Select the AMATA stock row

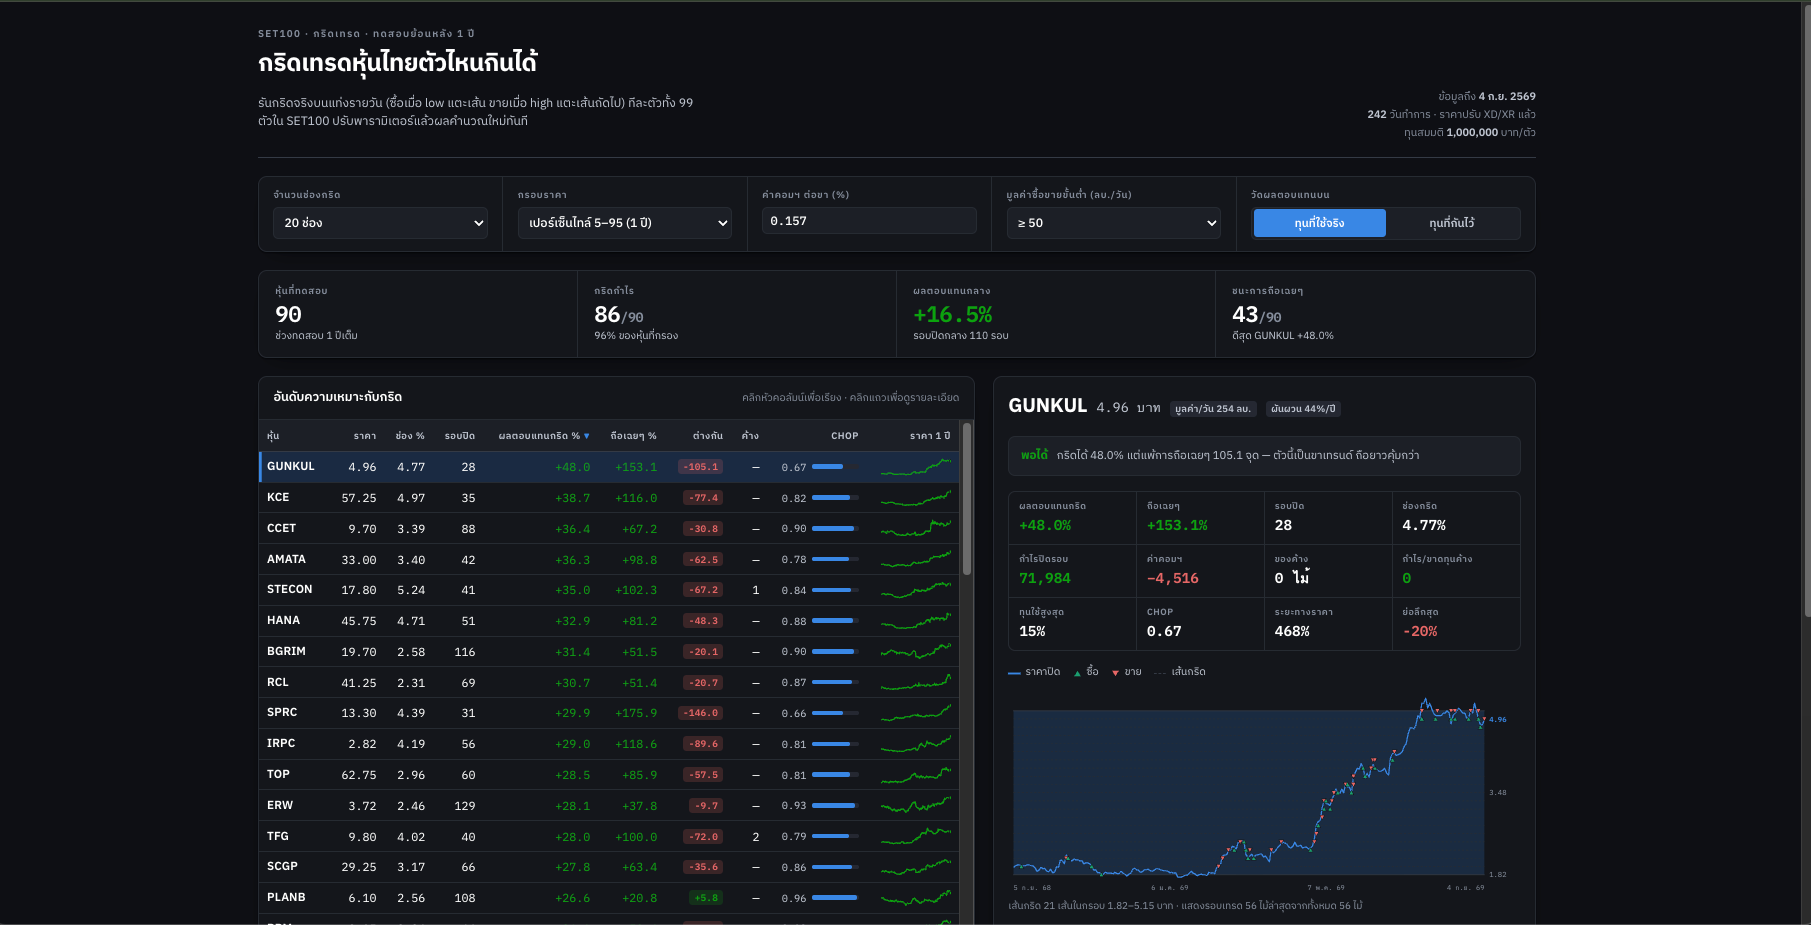coord(609,559)
